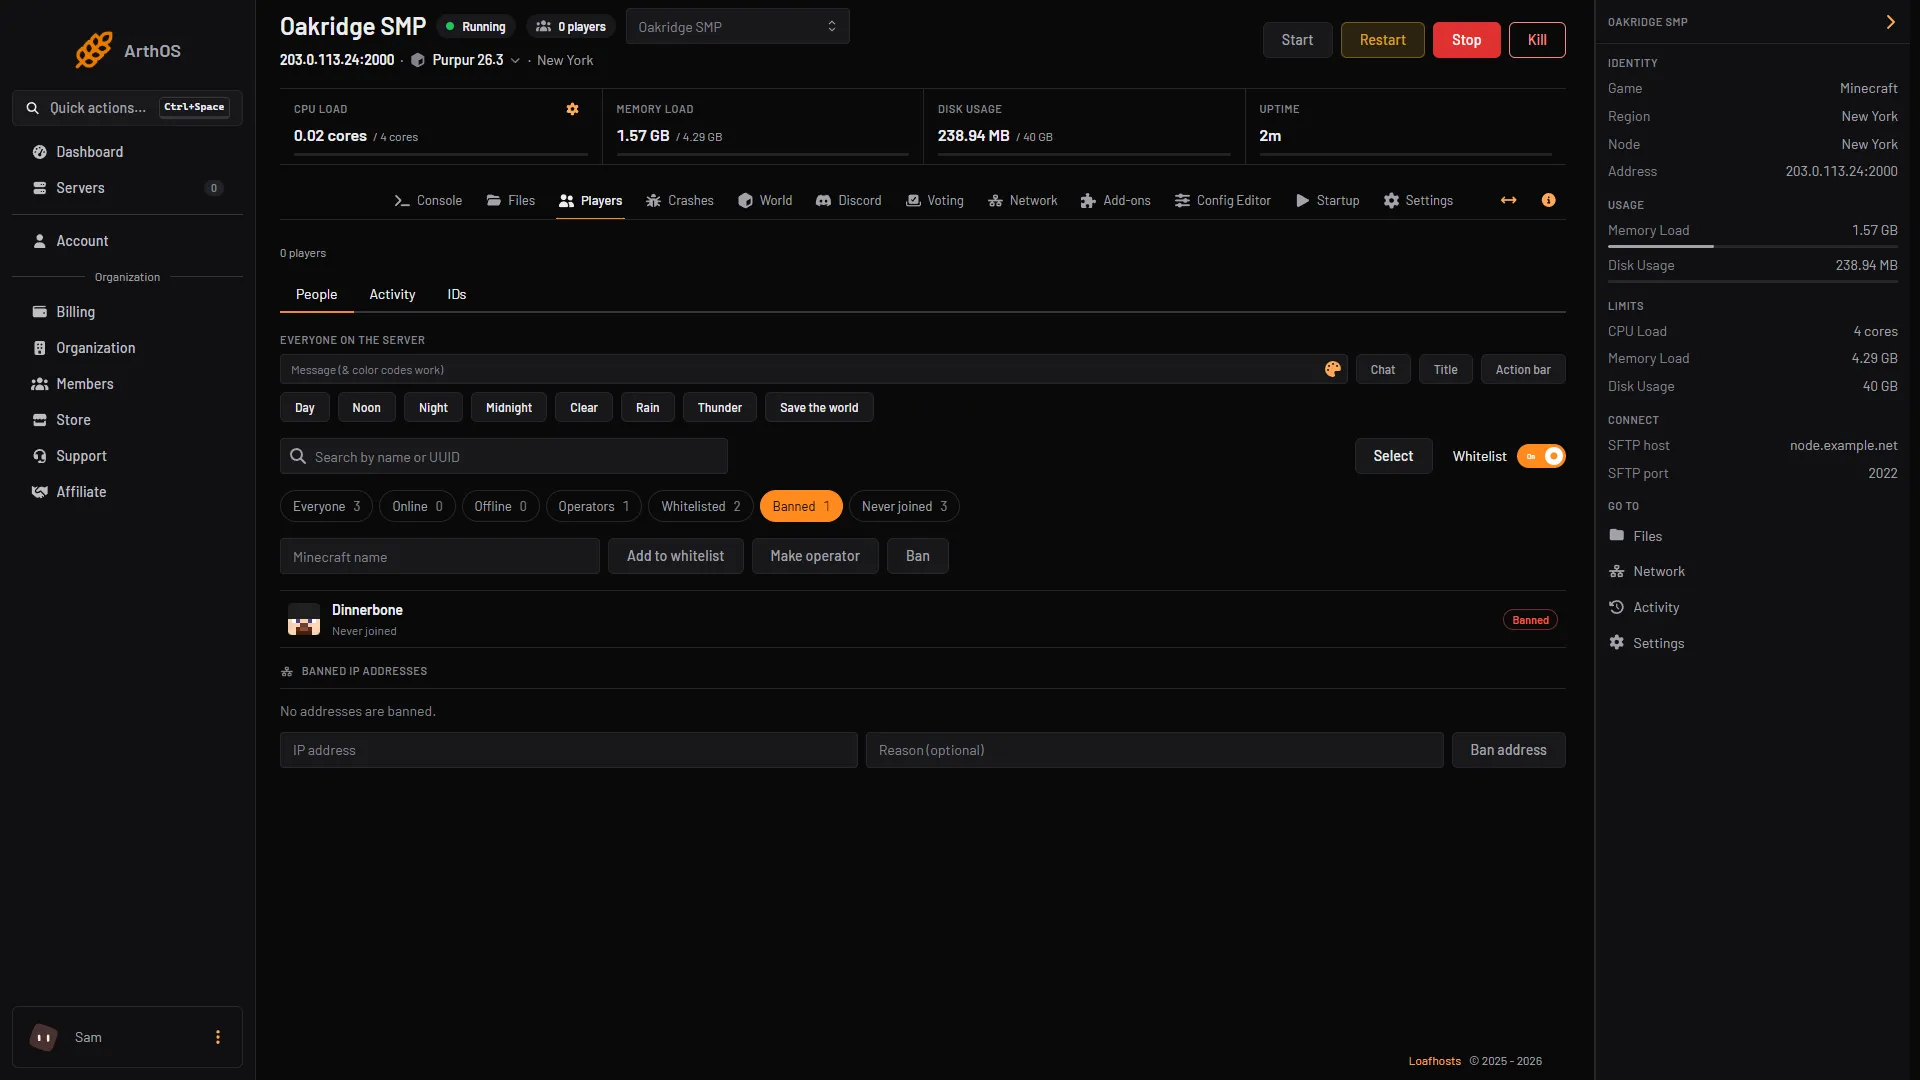
Task: Open the Config Editor tab
Action: 1223,200
